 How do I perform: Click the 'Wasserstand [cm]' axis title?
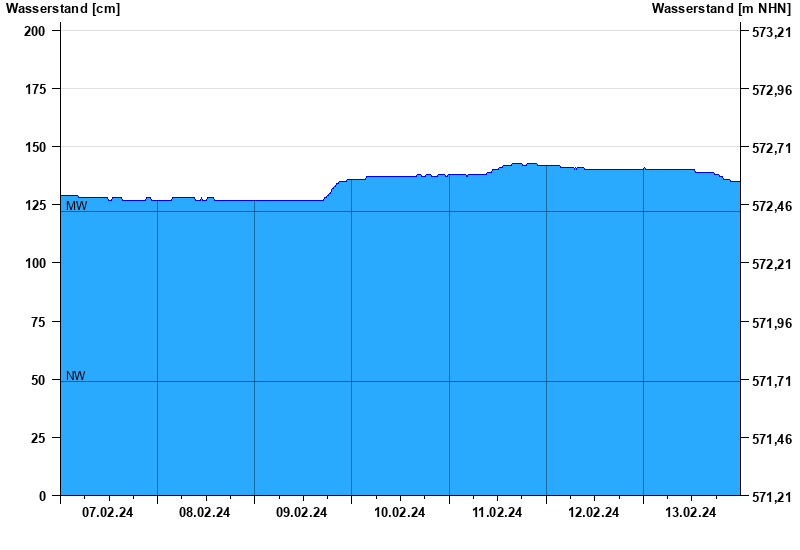click(63, 9)
